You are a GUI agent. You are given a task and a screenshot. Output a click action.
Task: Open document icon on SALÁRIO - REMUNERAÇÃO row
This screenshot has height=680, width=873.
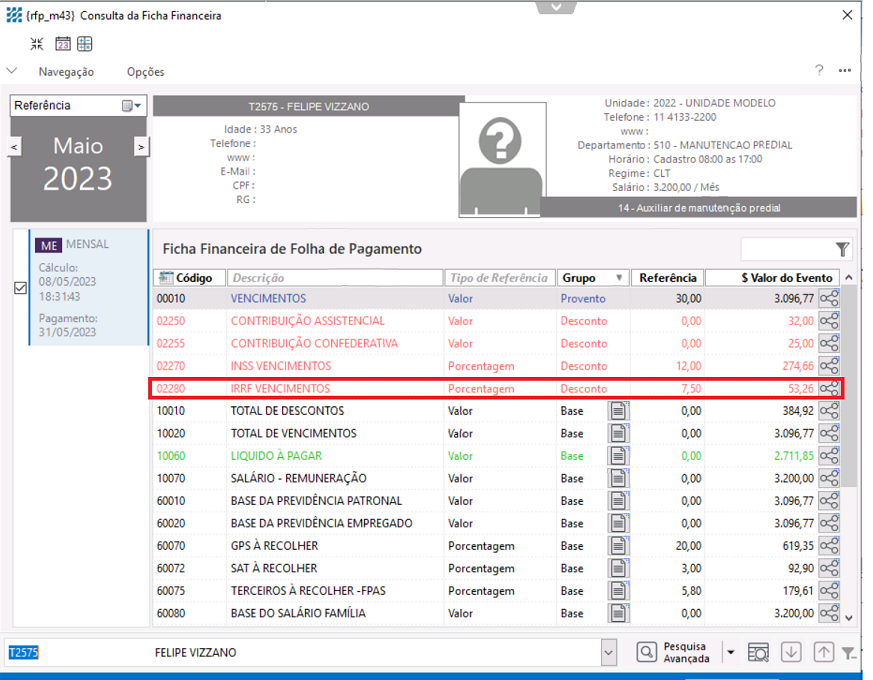[618, 478]
